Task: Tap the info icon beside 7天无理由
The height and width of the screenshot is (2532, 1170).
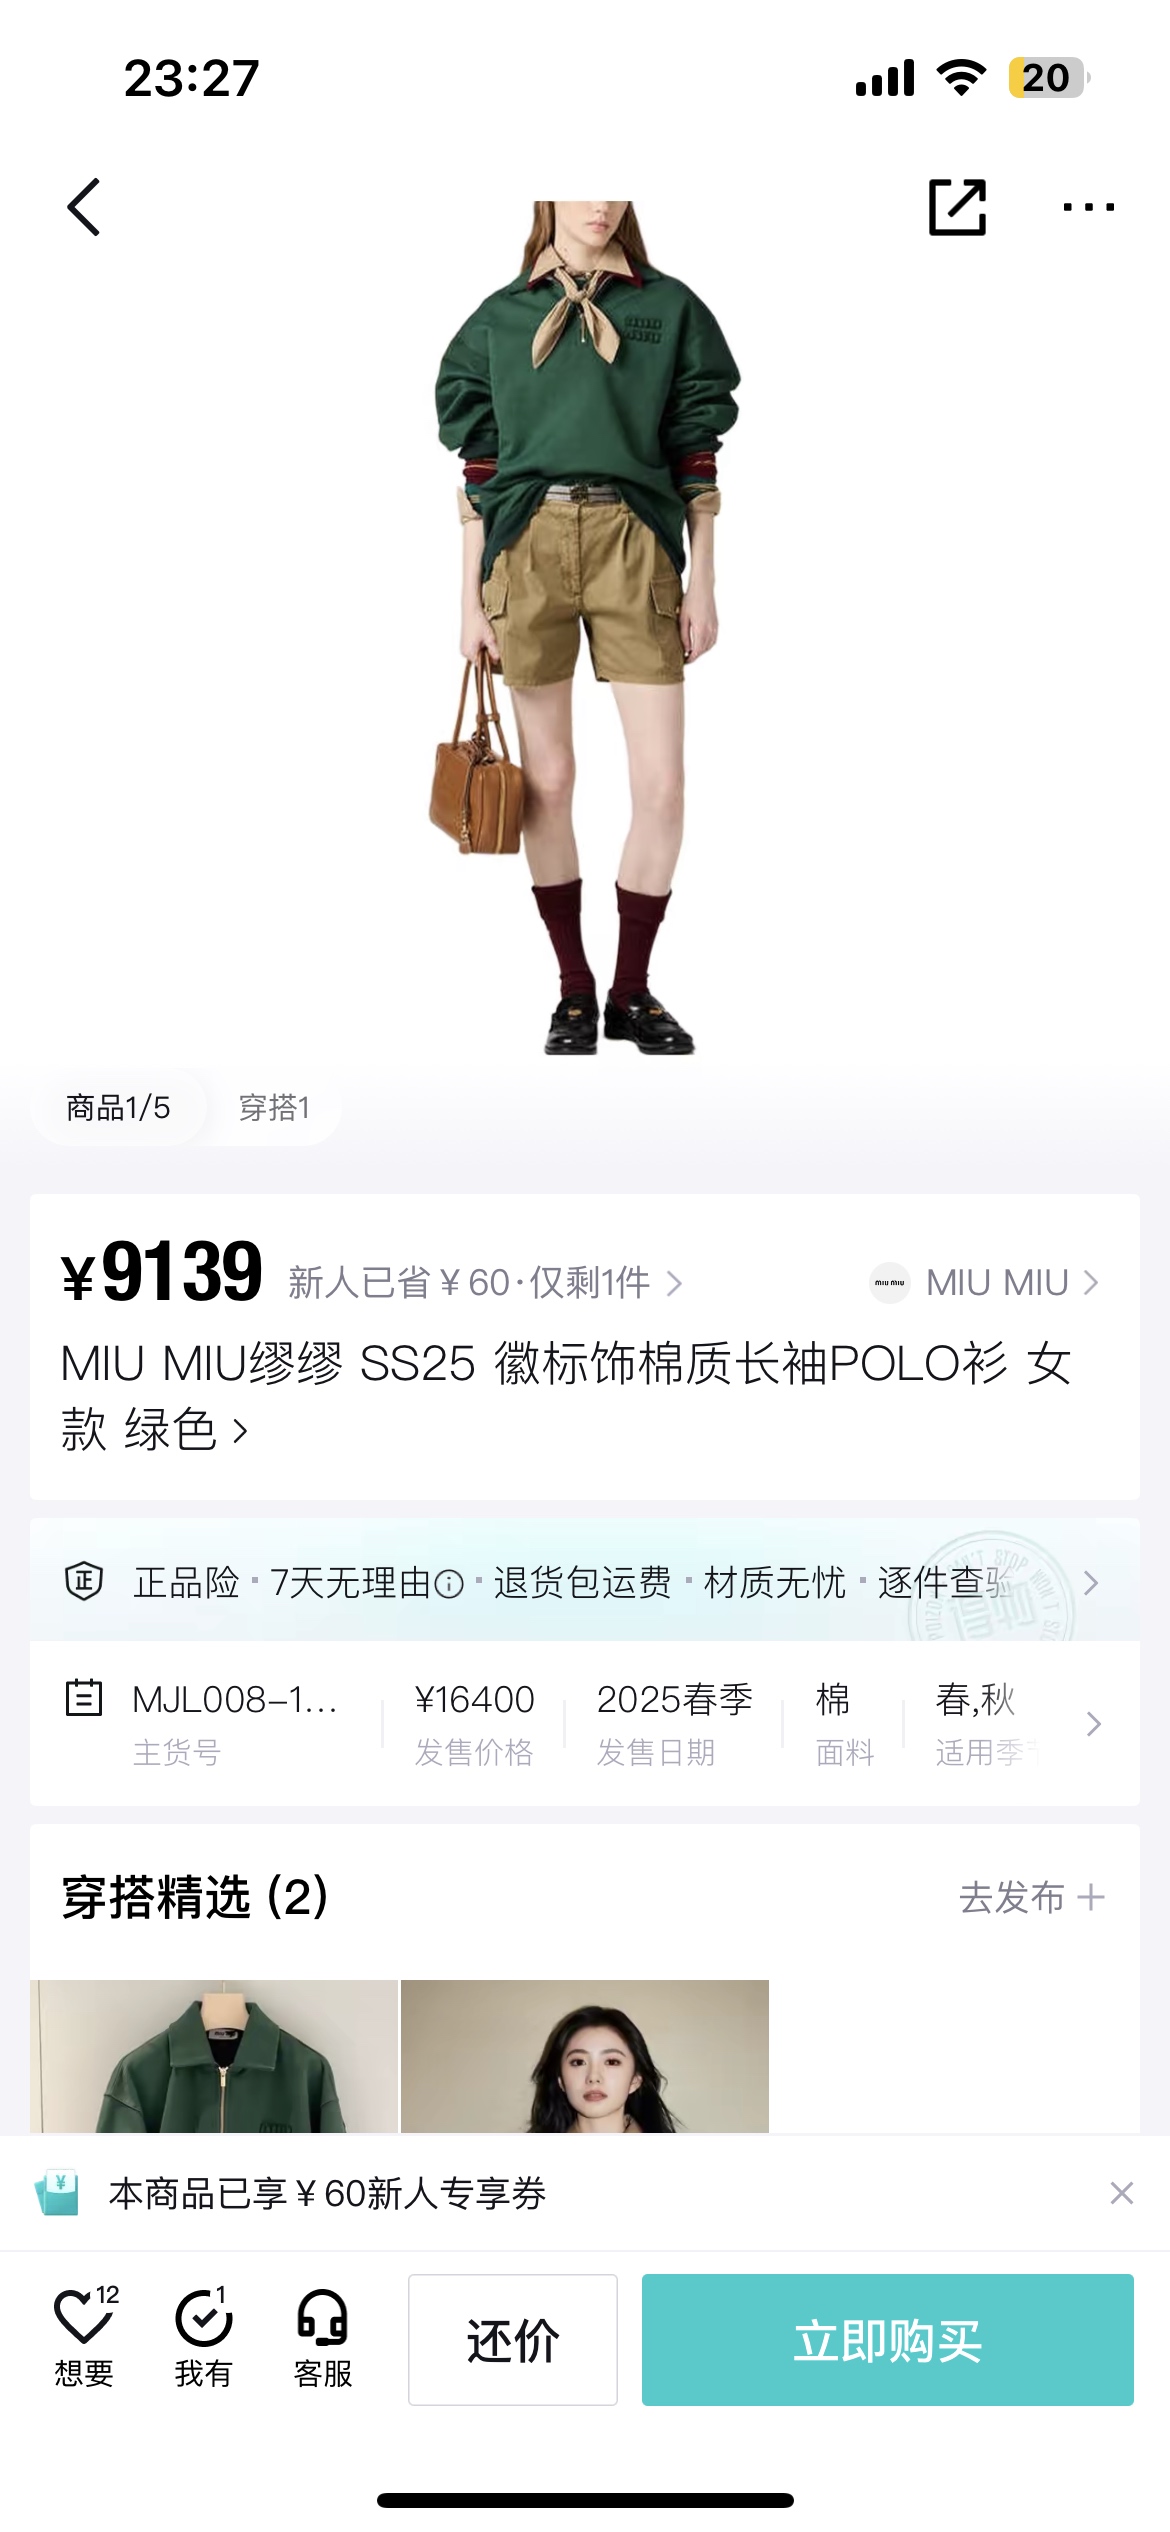Action: tap(449, 1584)
